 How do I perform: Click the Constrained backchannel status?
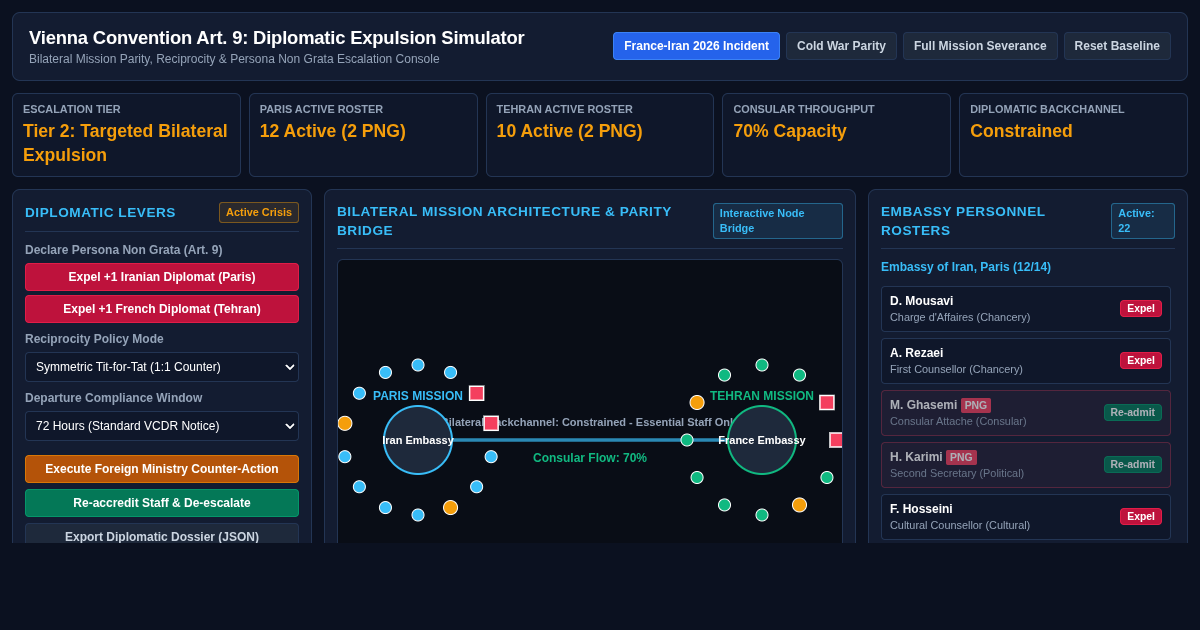(x=1021, y=131)
